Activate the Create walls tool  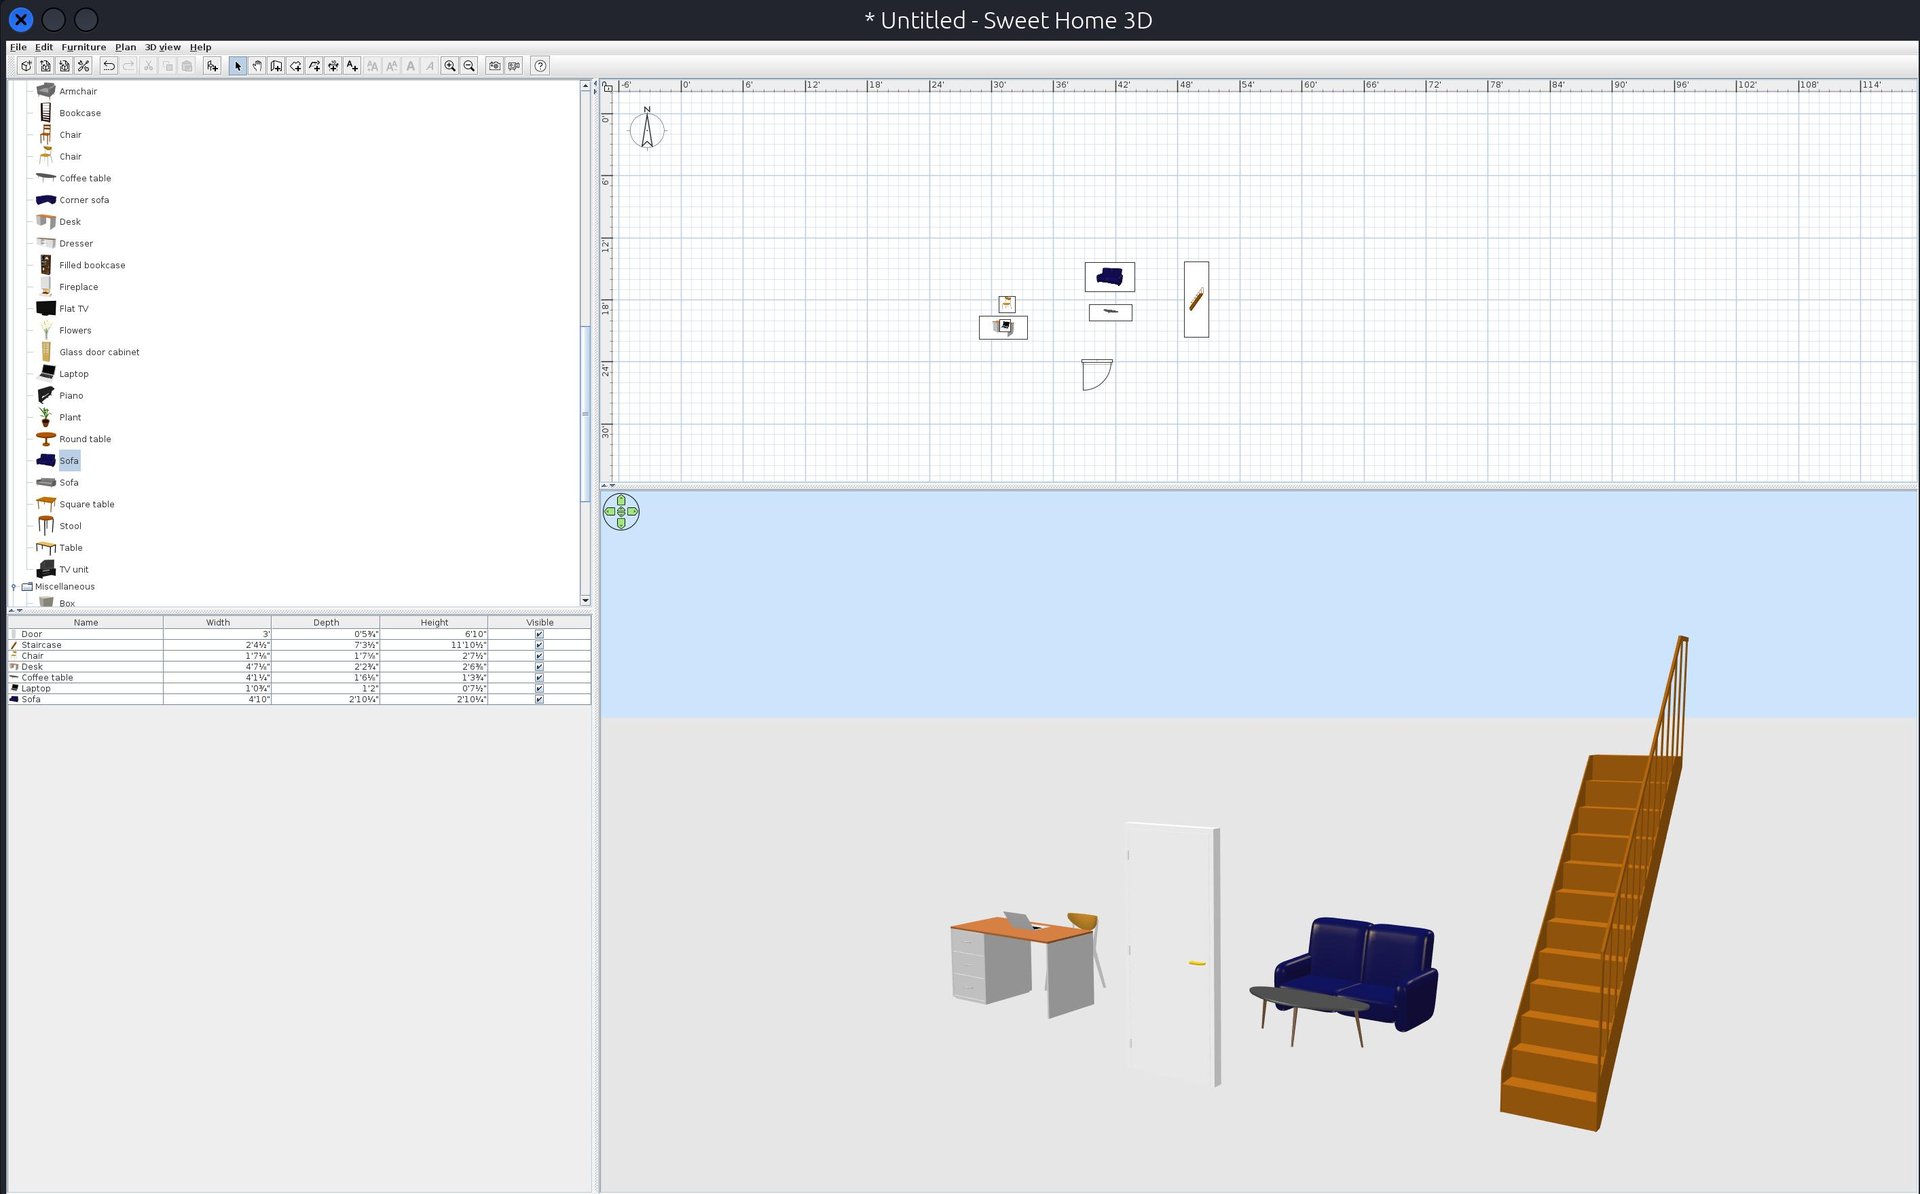(276, 66)
